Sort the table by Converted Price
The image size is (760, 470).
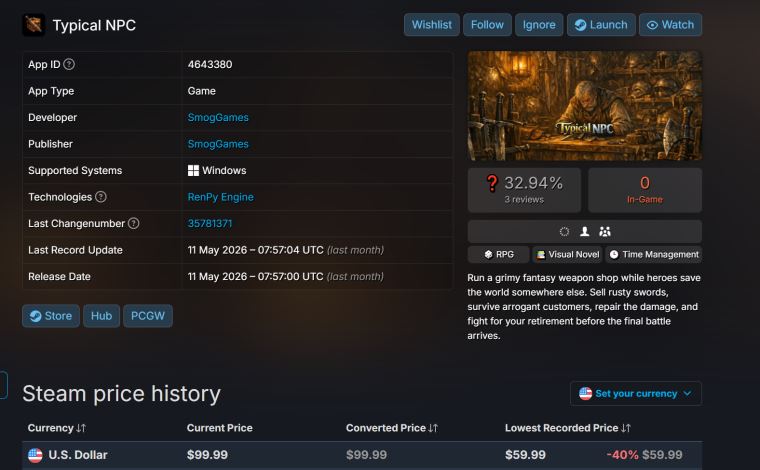click(x=392, y=428)
